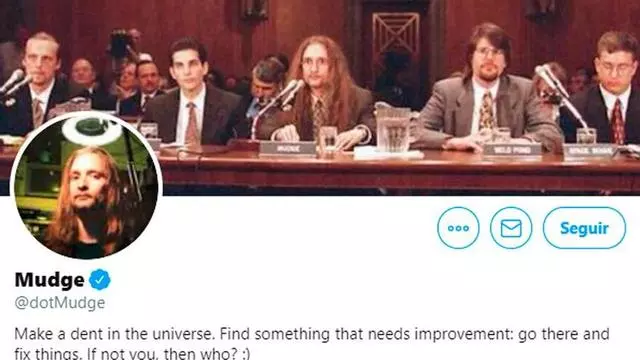Click the envelope direct message icon
The height and width of the screenshot is (360, 640).
pyautogui.click(x=511, y=228)
